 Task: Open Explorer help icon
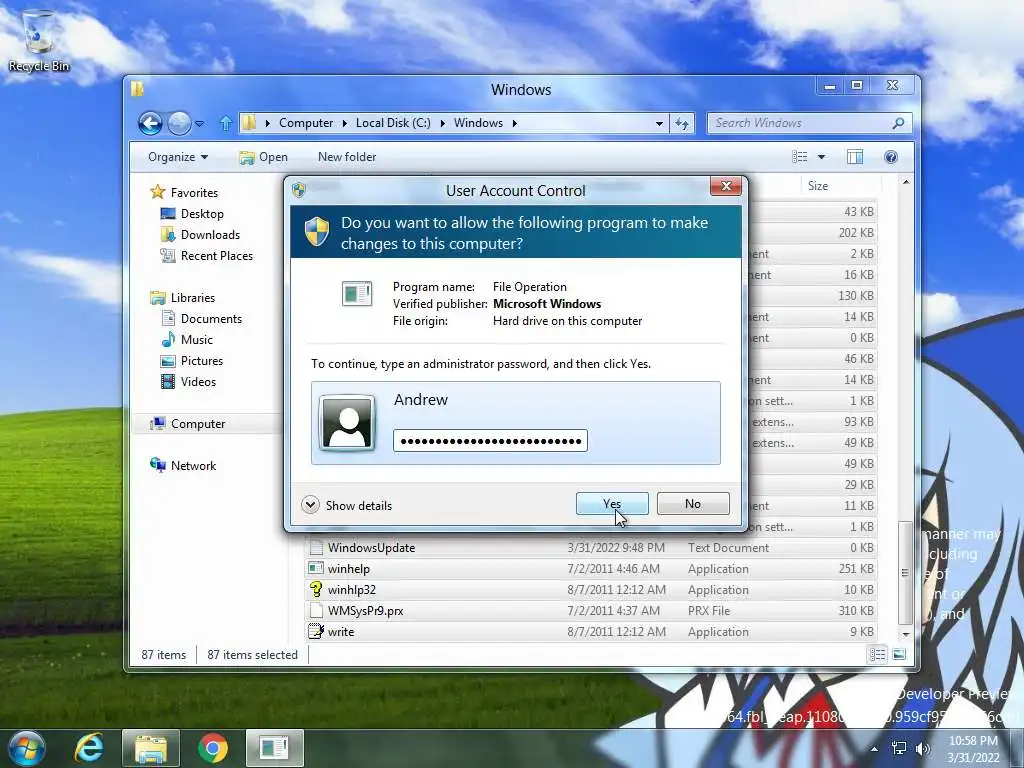[x=891, y=157]
